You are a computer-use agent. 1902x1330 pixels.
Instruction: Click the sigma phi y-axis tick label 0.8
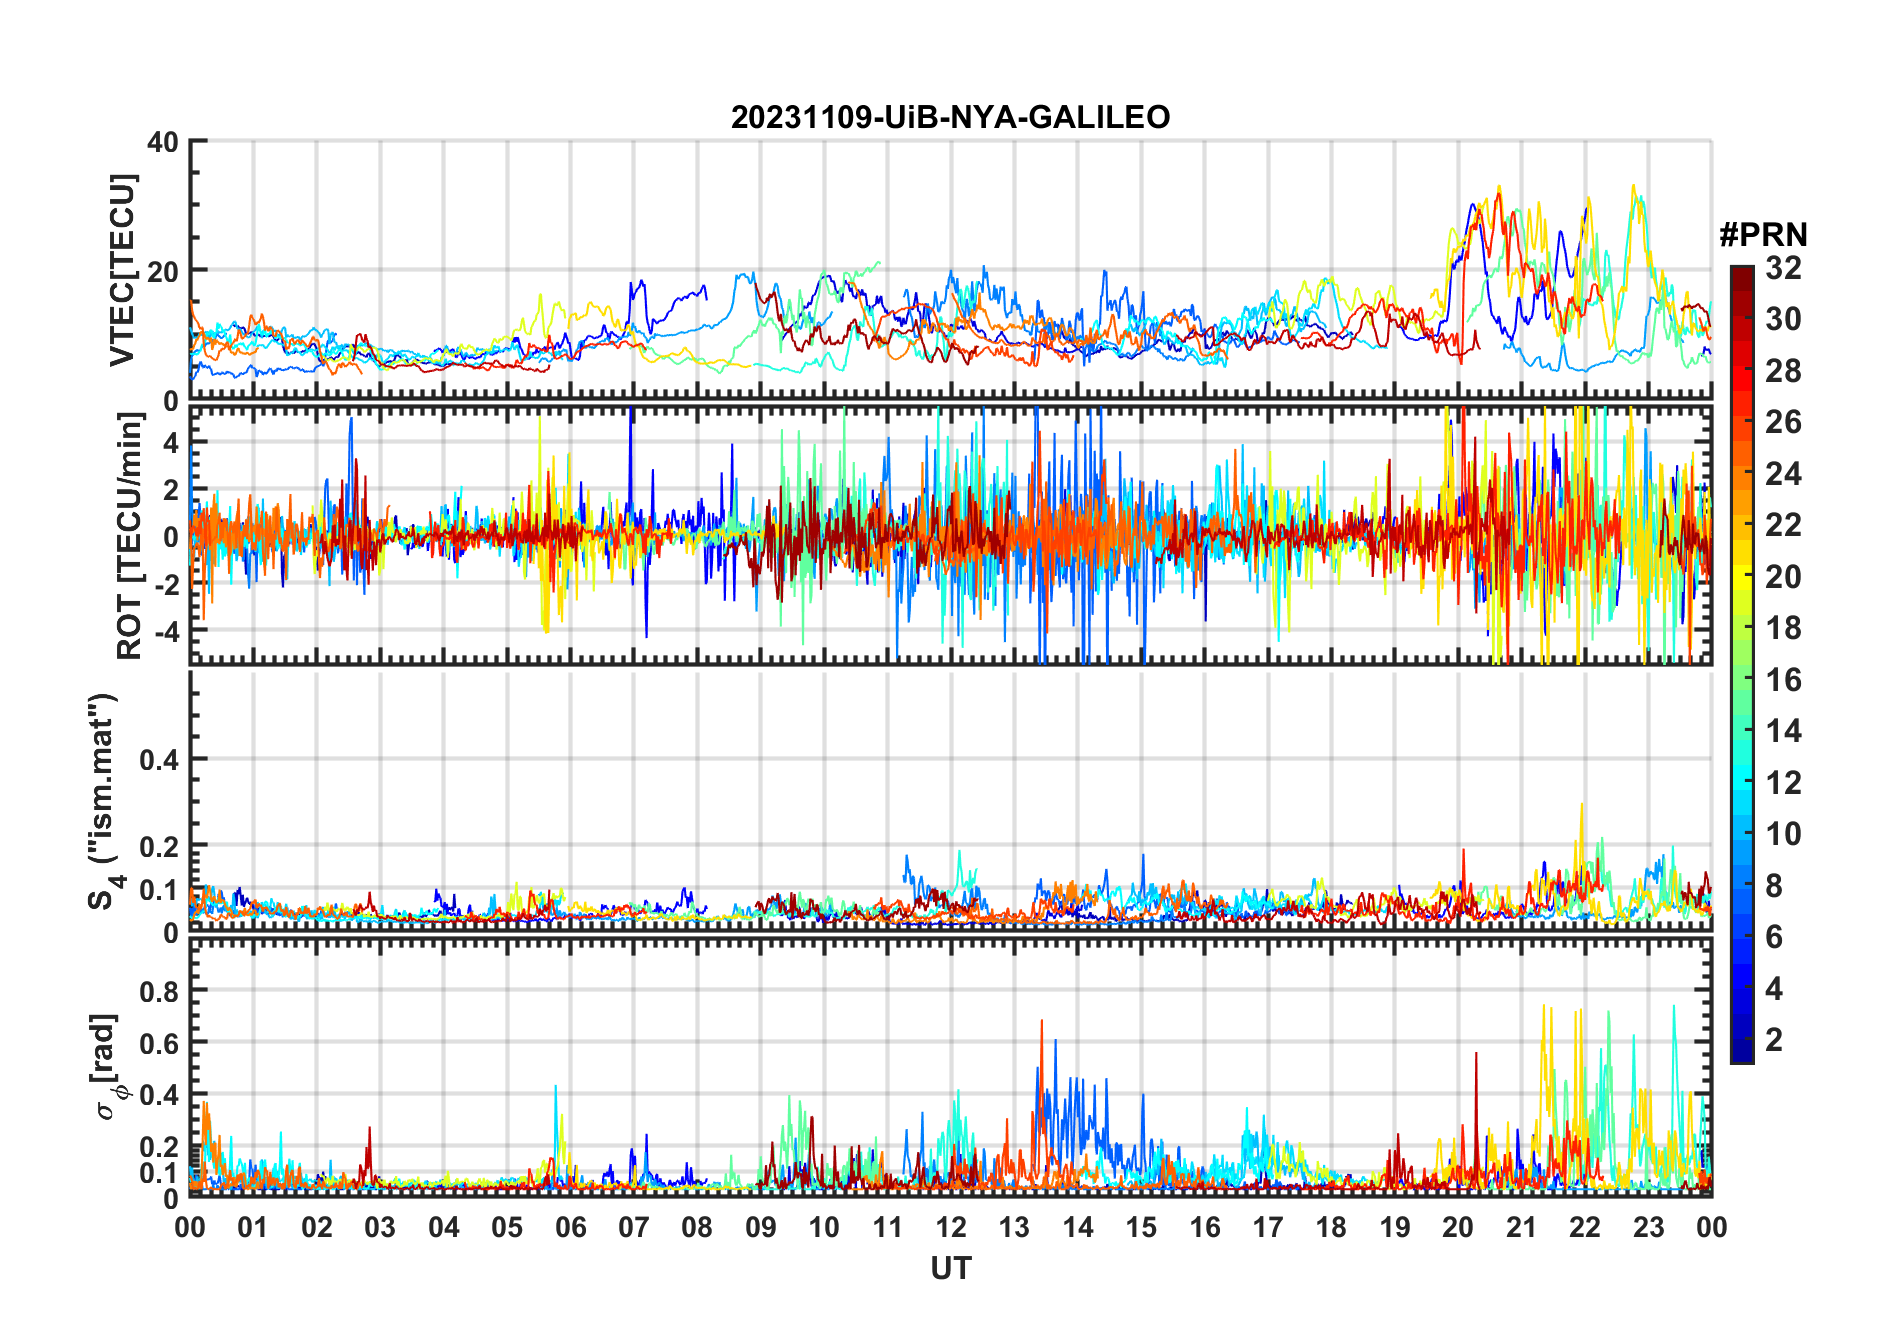159,992
